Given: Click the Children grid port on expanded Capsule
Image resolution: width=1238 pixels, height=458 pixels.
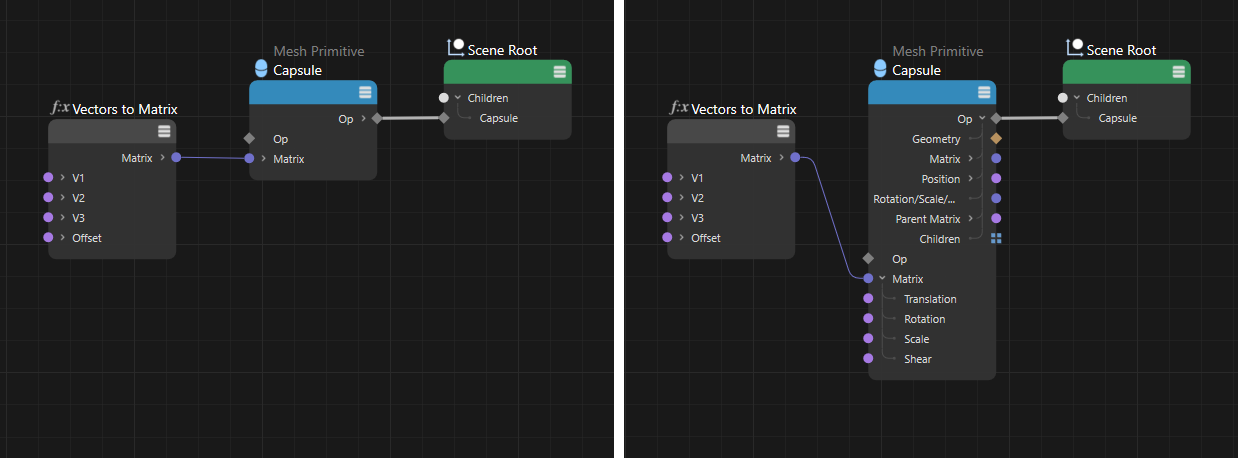Looking at the screenshot, I should pos(996,238).
